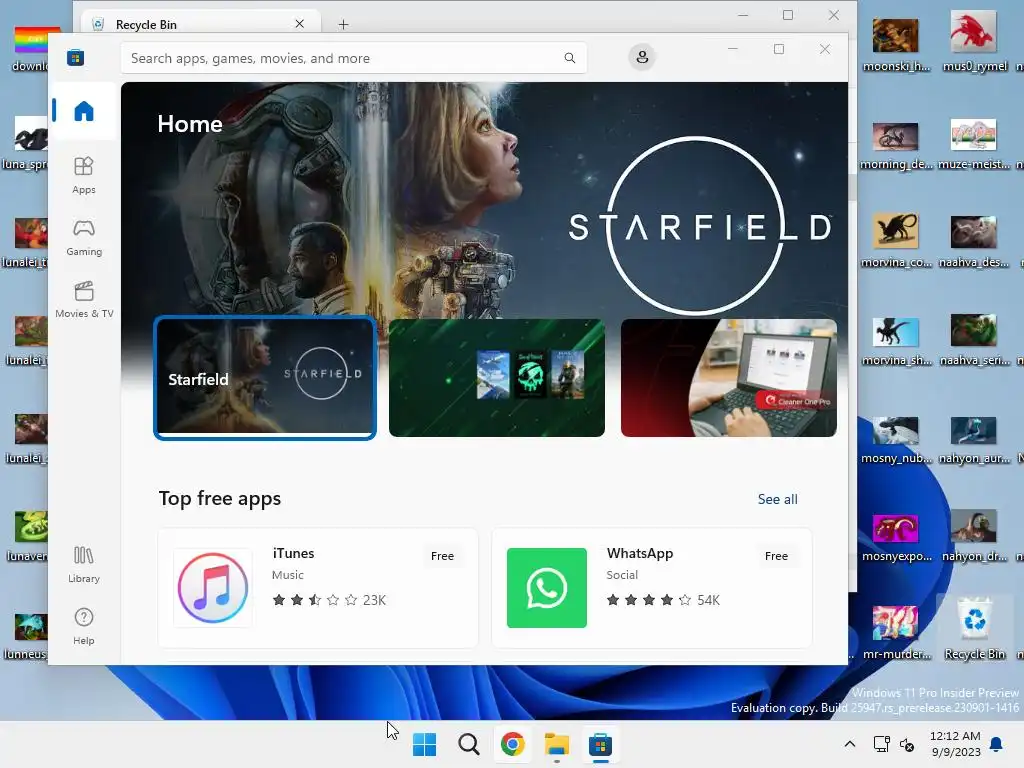Click the Free button for iTunes
Image resolution: width=1024 pixels, height=768 pixels.
click(x=442, y=556)
